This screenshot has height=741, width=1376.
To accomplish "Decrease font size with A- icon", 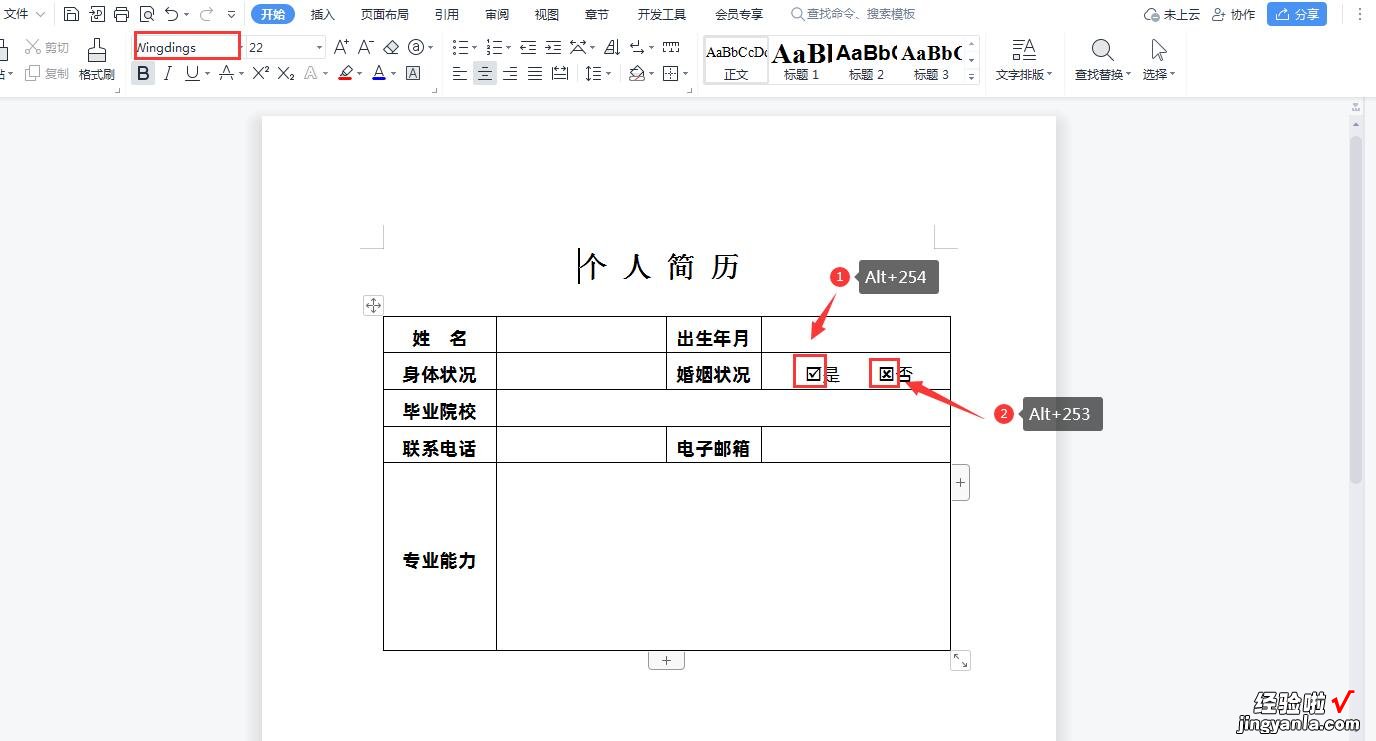I will tap(366, 47).
